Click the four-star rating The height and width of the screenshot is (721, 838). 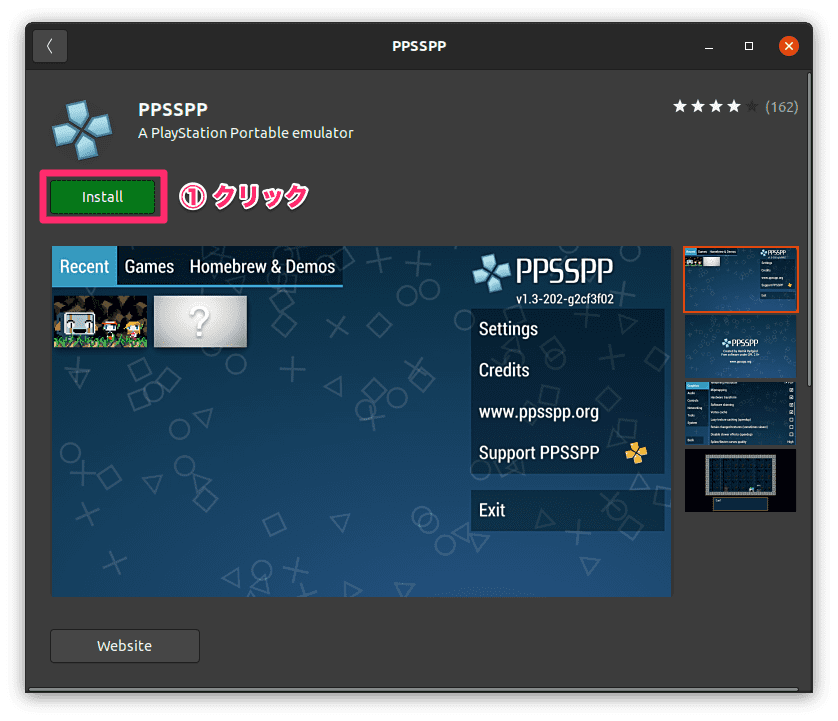pos(715,106)
